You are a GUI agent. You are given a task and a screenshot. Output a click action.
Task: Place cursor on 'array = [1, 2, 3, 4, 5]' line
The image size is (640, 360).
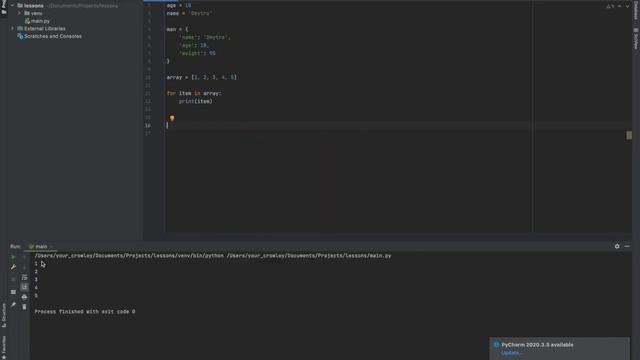[201, 77]
